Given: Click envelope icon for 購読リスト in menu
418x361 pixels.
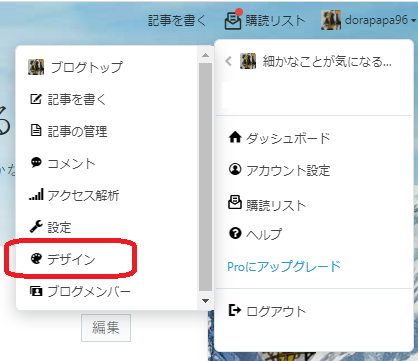Looking at the screenshot, I should 235,202.
